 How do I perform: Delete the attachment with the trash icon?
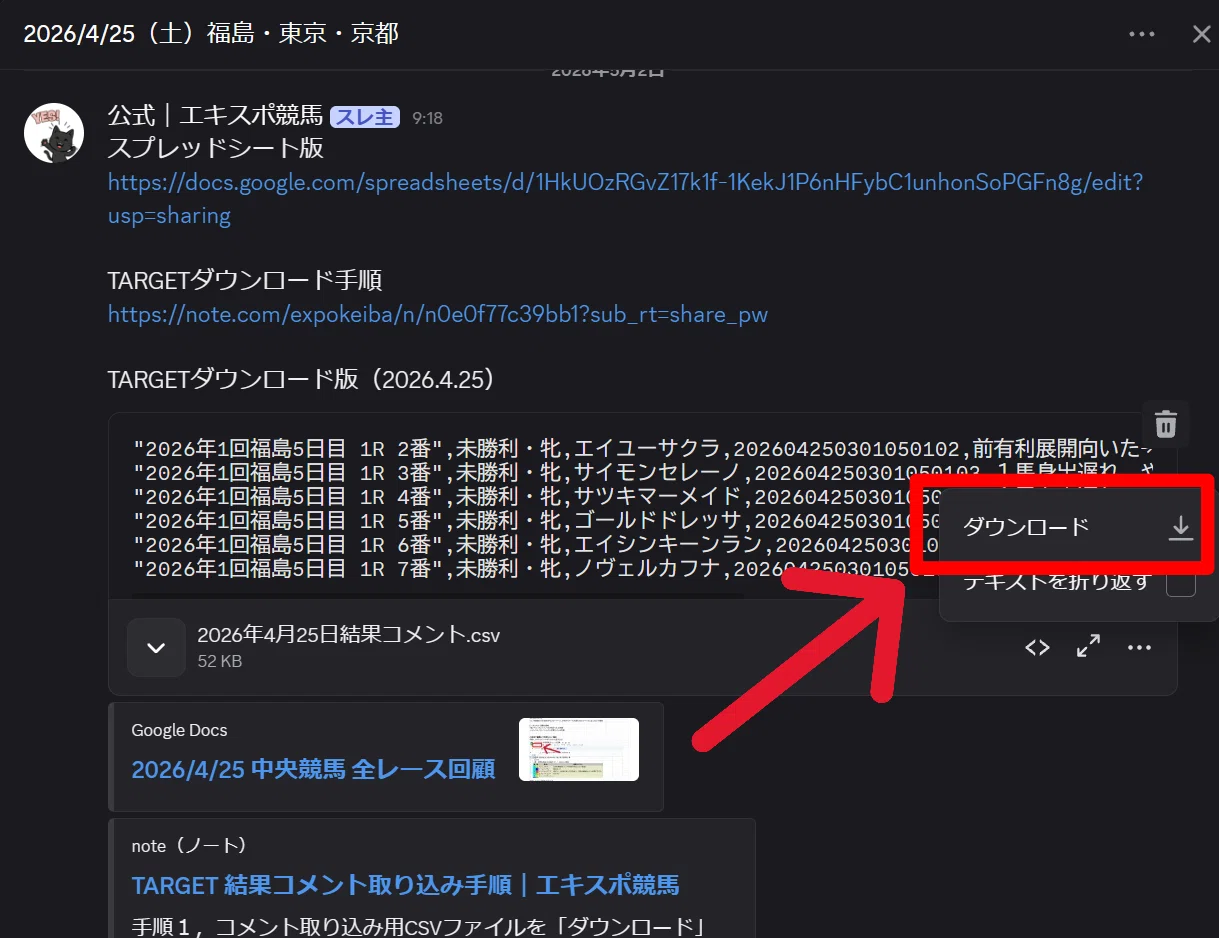click(x=1166, y=424)
